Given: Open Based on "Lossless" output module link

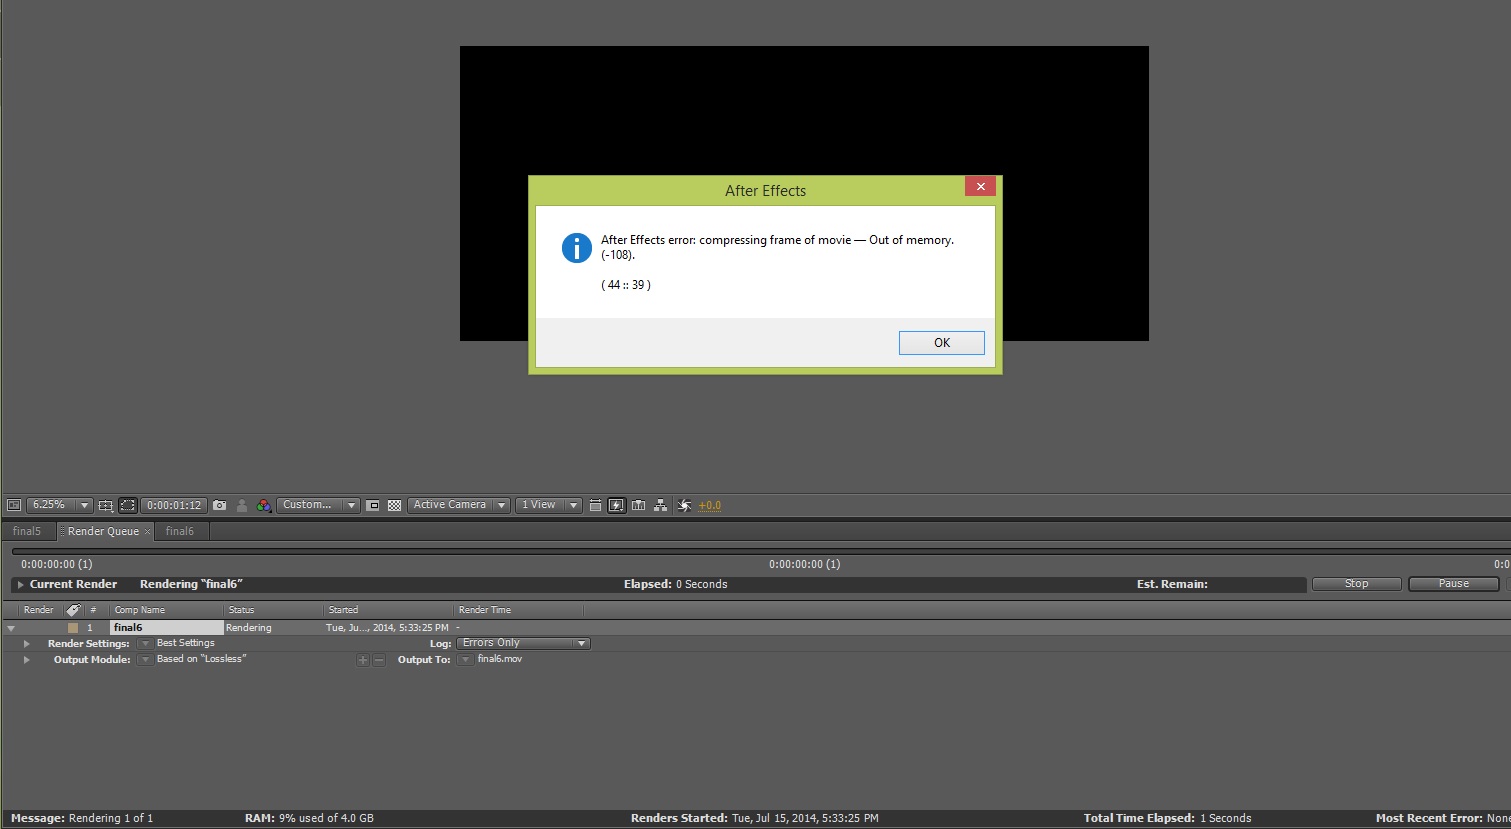Looking at the screenshot, I should (x=201, y=659).
